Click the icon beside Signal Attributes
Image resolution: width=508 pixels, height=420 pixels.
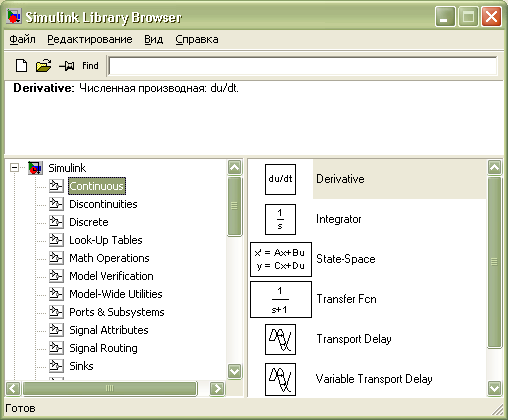click(x=56, y=330)
